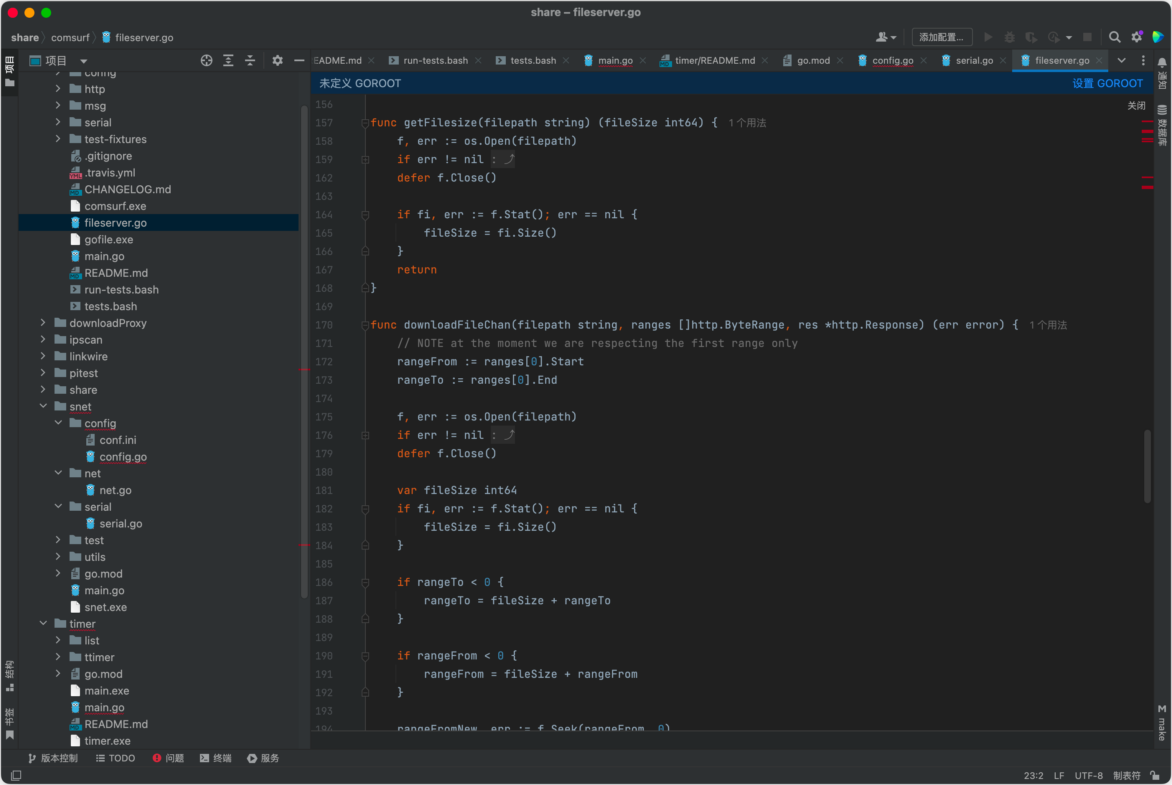Click the LF line separator indicator

[x=1058, y=775]
